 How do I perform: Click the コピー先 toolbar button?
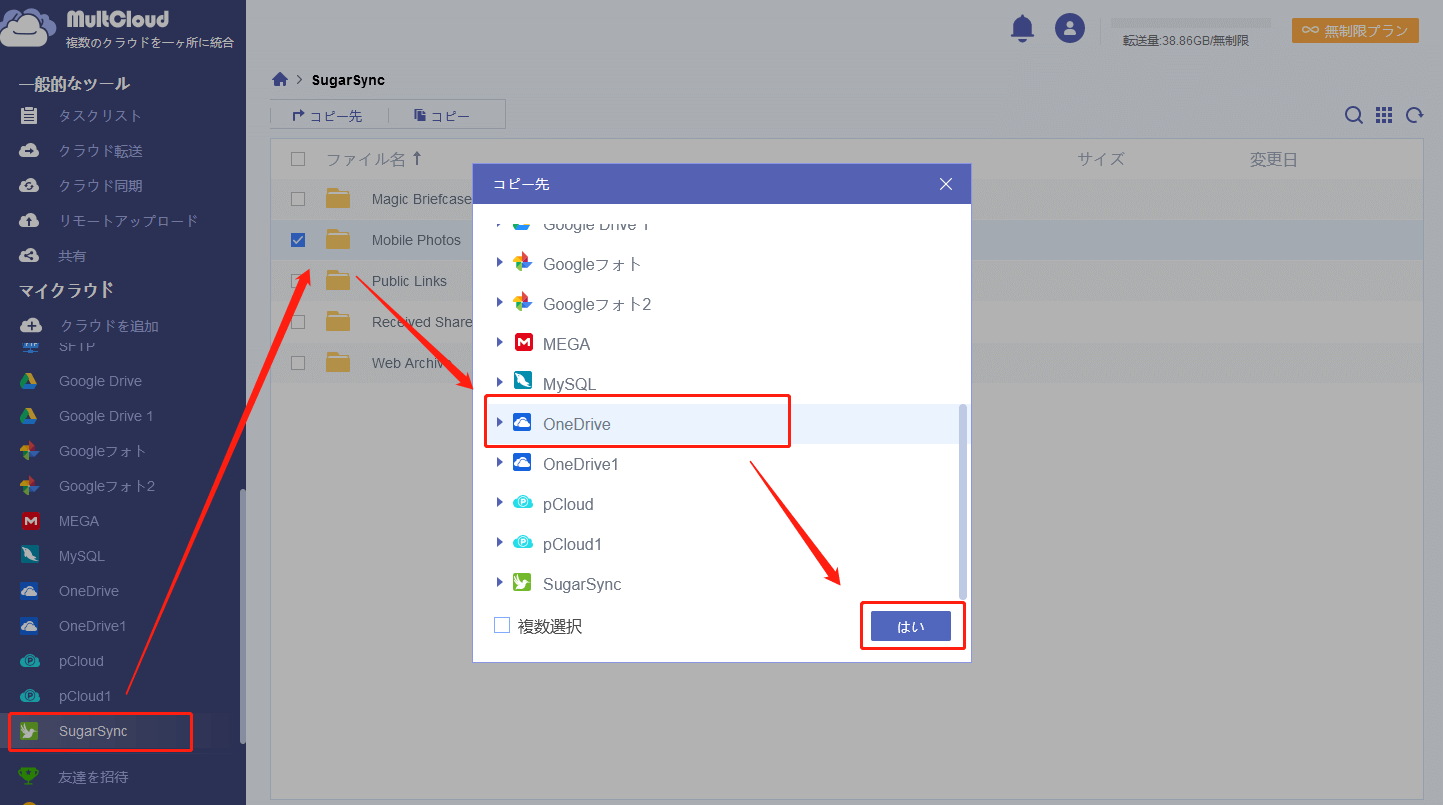point(327,116)
